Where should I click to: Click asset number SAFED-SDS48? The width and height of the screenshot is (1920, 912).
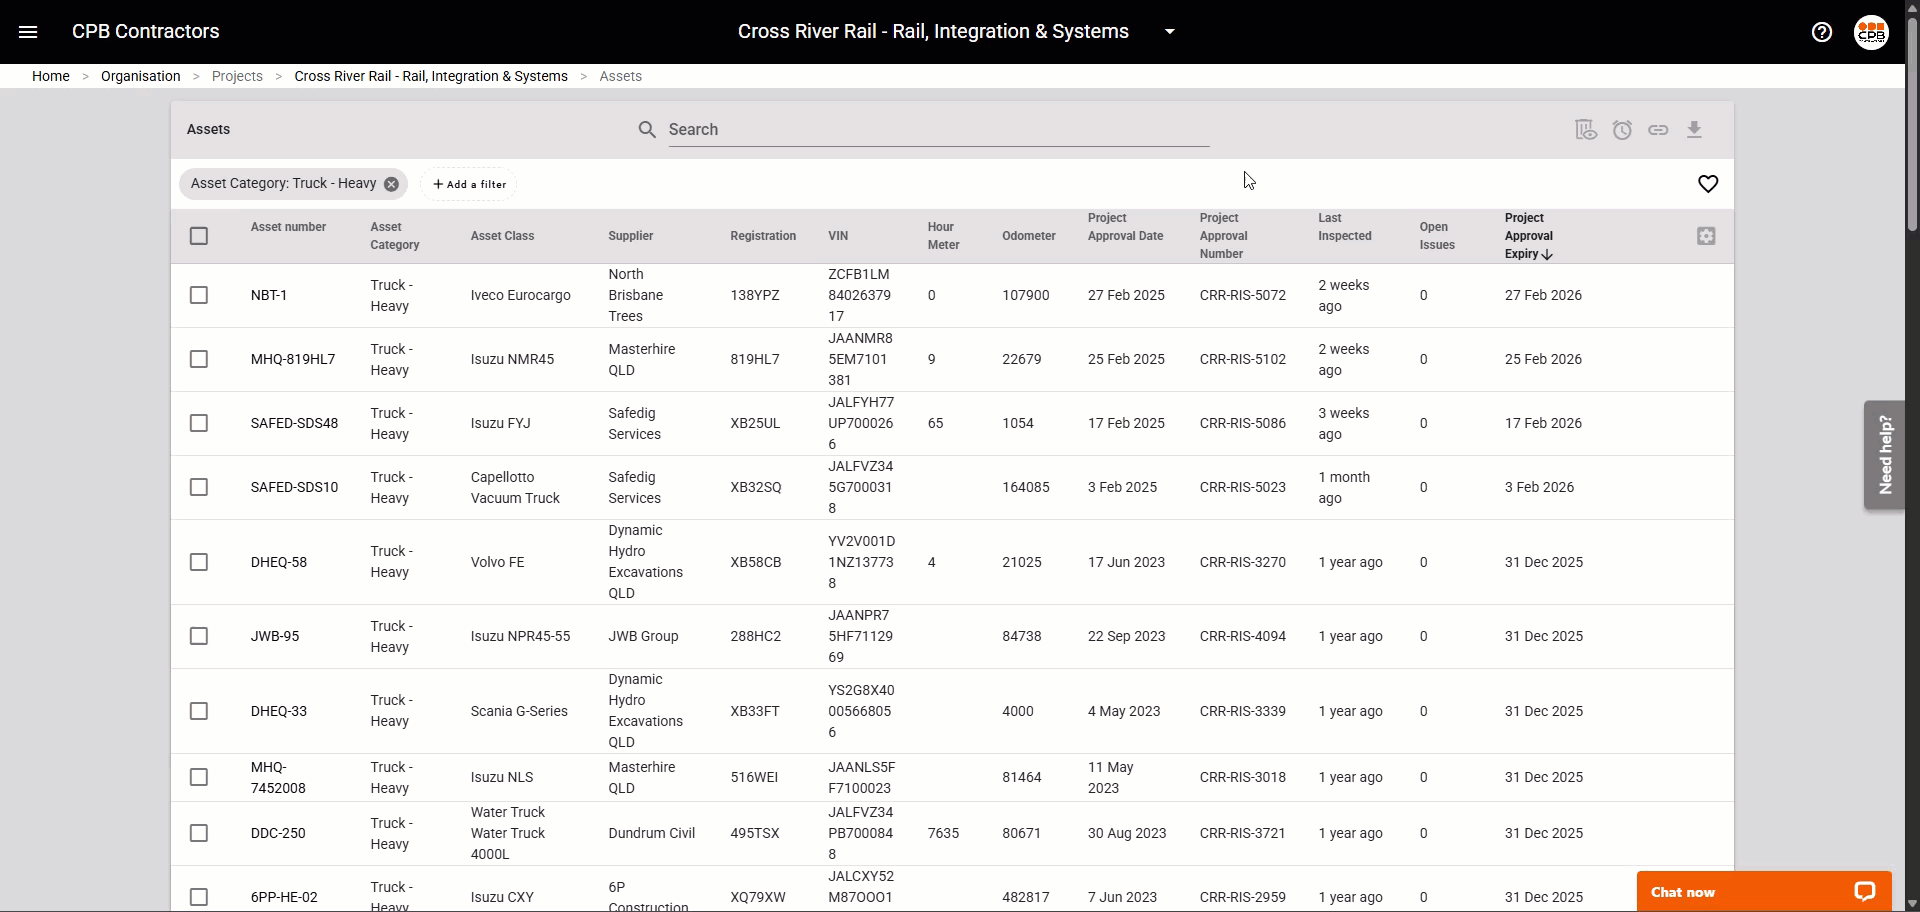294,423
